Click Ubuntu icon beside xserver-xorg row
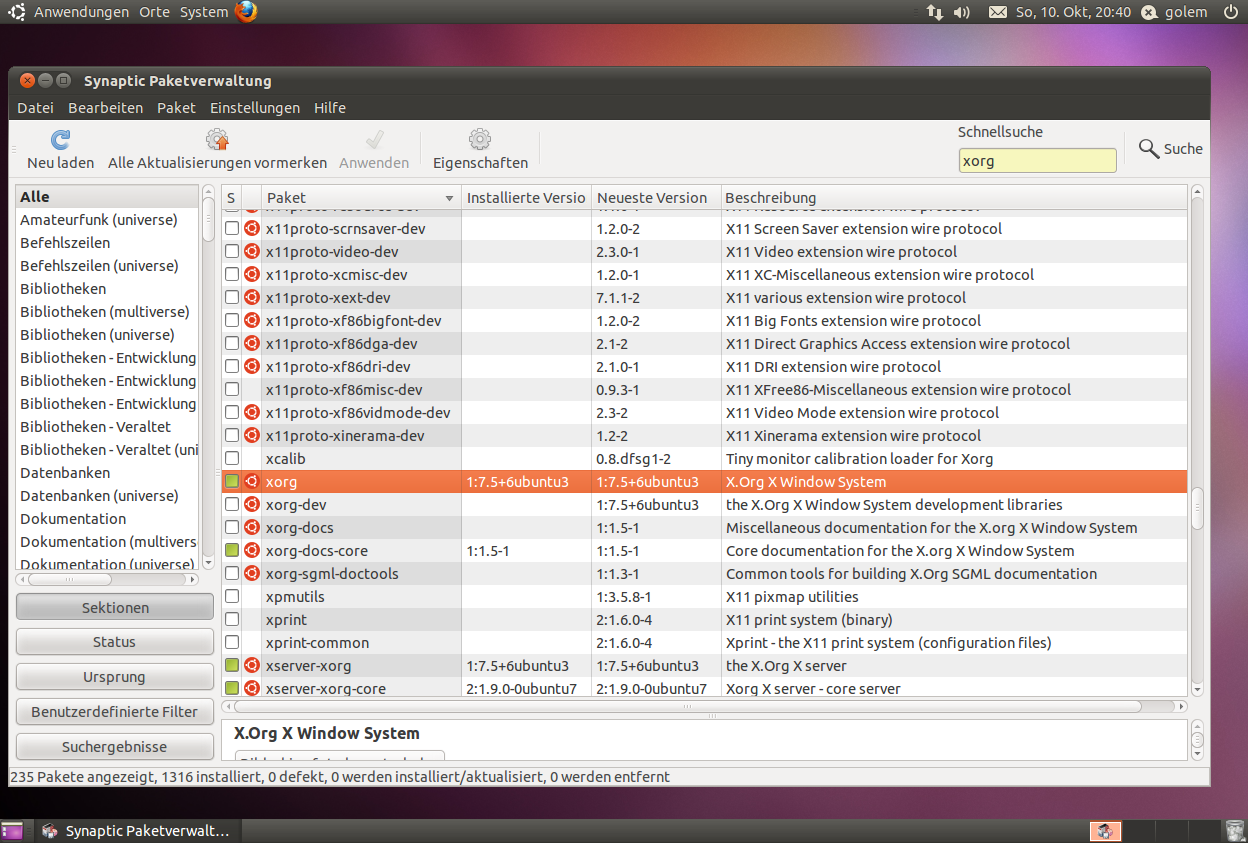This screenshot has height=843, width=1248. point(252,666)
